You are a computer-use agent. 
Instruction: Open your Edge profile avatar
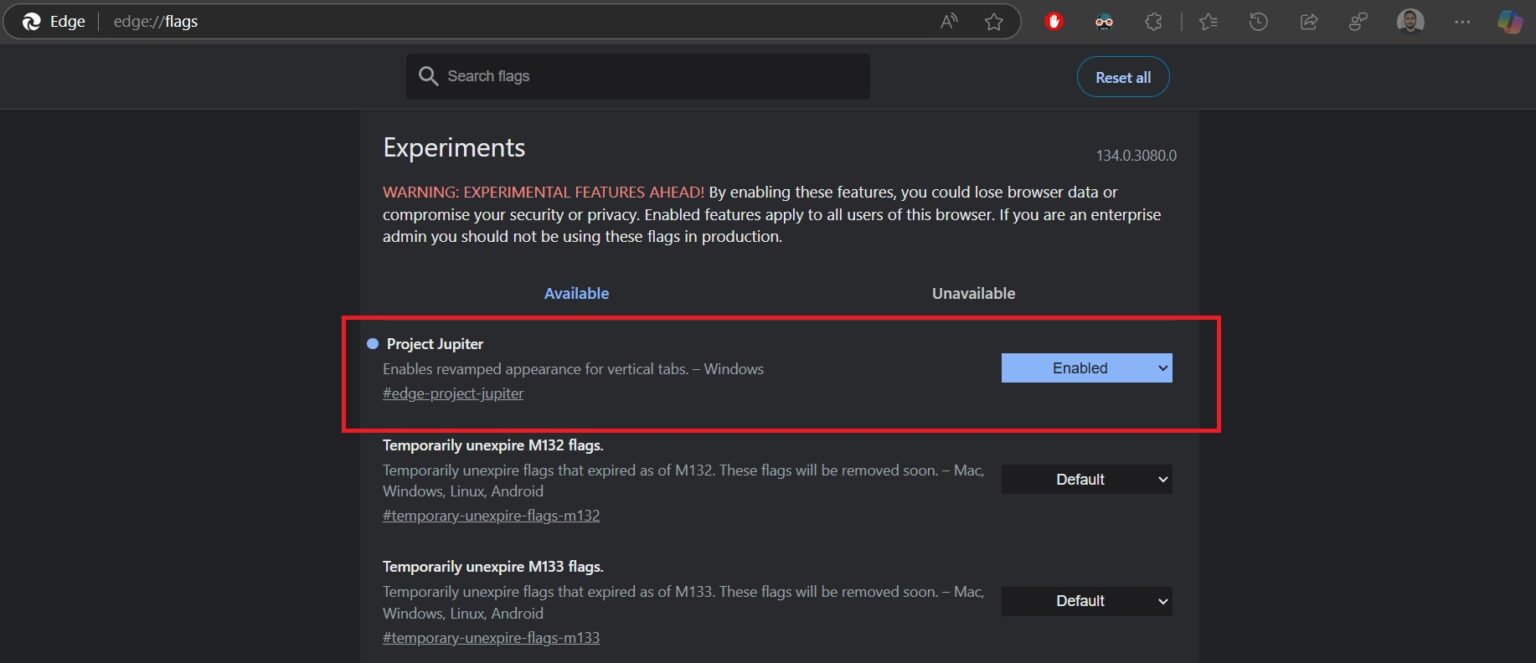pos(1411,21)
